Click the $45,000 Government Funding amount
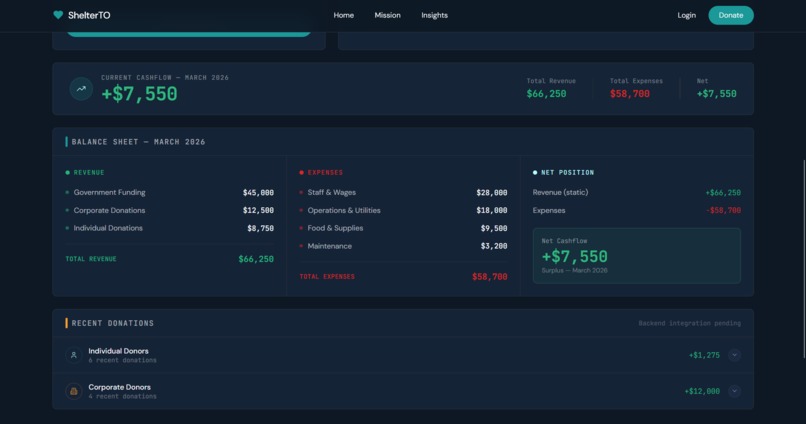 pyautogui.click(x=258, y=193)
